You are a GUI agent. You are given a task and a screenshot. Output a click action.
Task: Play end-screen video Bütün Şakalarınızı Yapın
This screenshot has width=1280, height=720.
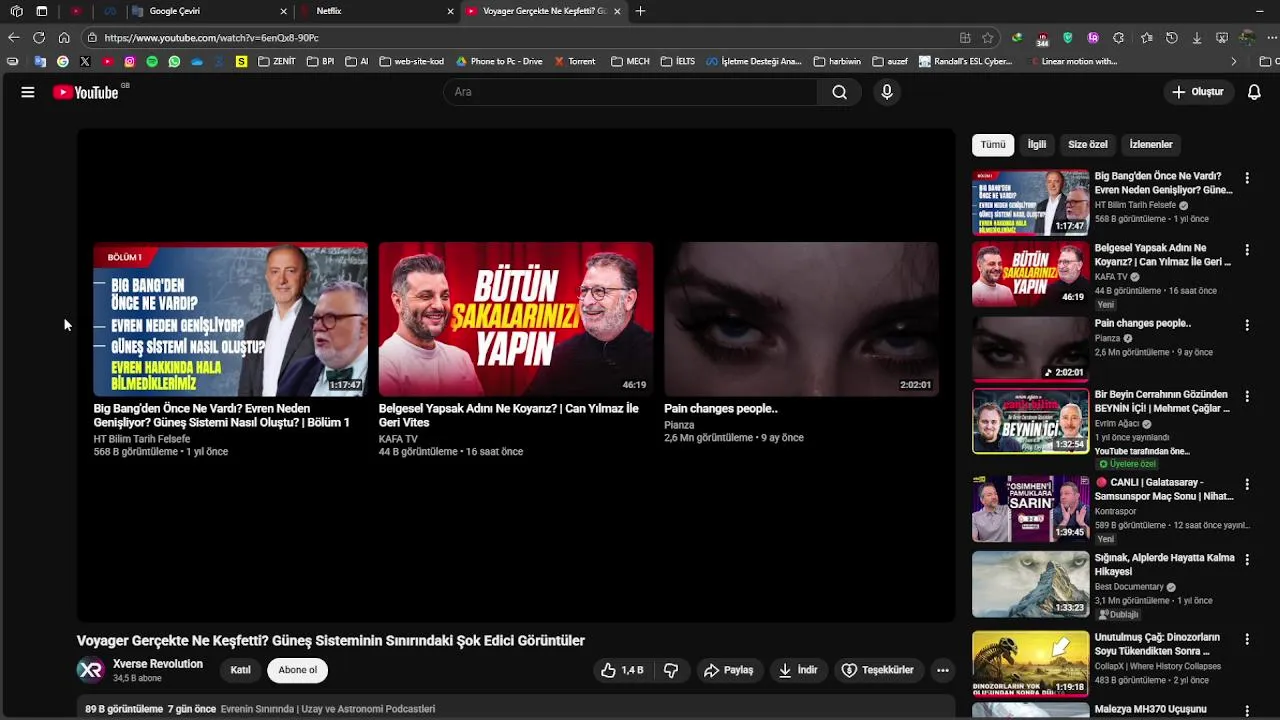[x=516, y=319]
